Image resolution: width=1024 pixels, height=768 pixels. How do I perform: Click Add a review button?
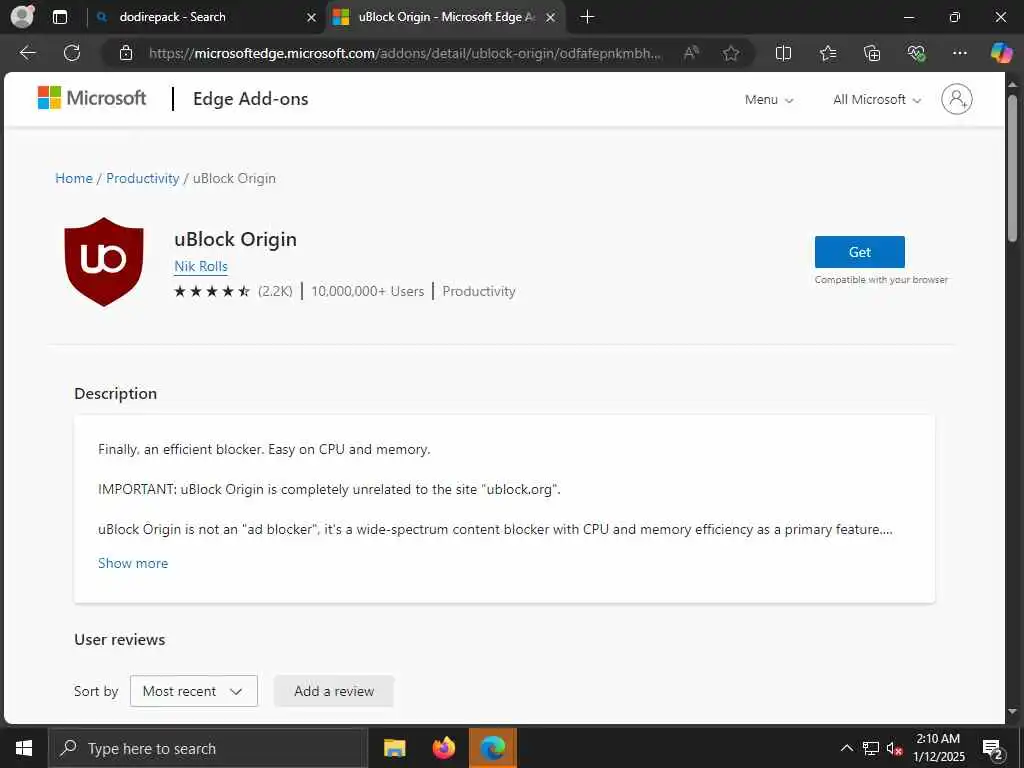[334, 691]
